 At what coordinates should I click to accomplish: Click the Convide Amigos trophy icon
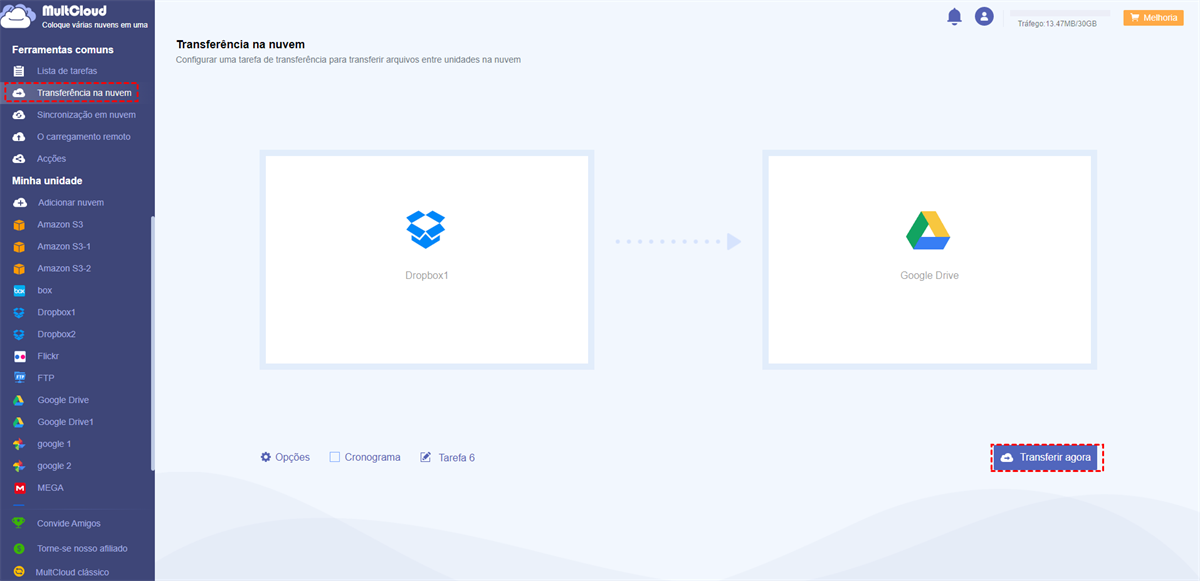click(19, 523)
